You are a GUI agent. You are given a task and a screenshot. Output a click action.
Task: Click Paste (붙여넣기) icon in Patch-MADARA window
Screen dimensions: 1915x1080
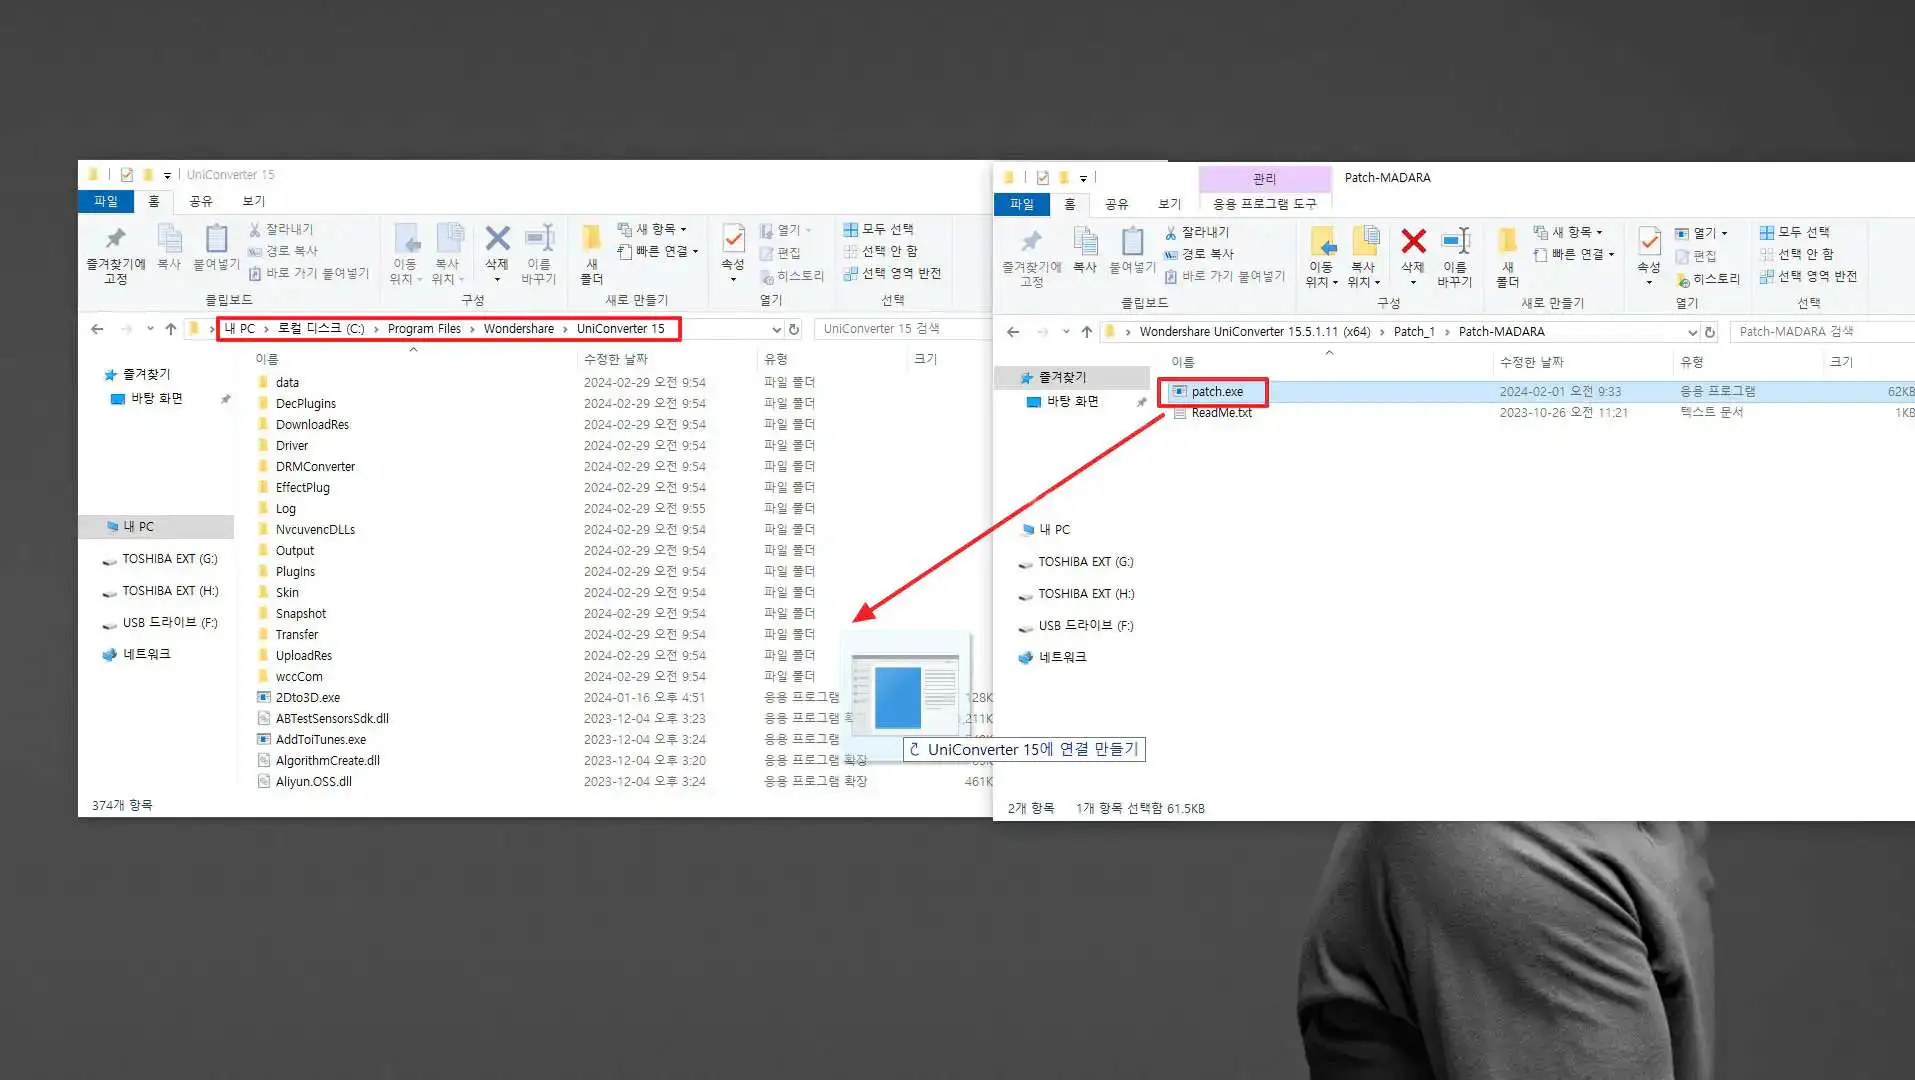[1132, 242]
